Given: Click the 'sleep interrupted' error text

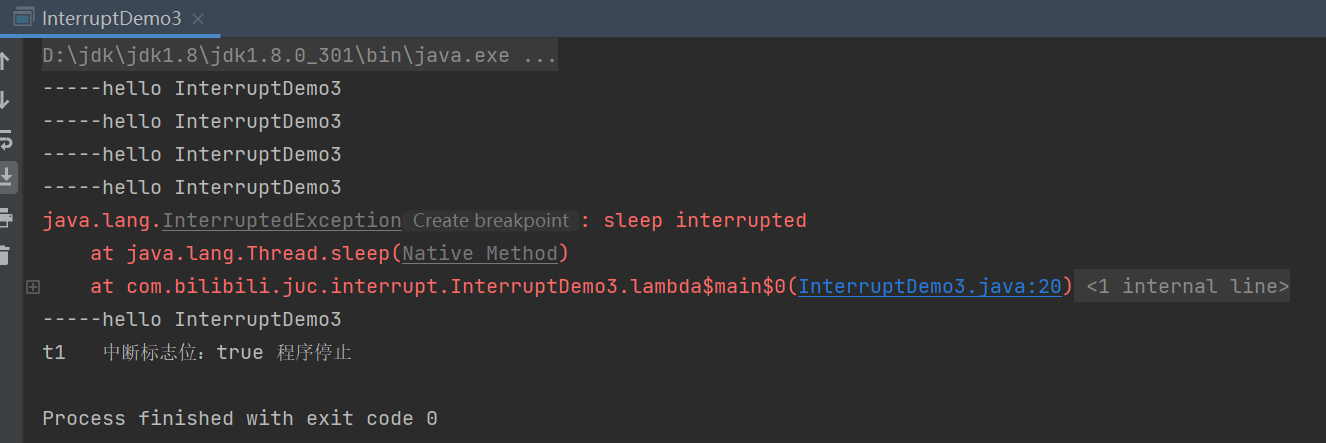Looking at the screenshot, I should pos(704,221).
